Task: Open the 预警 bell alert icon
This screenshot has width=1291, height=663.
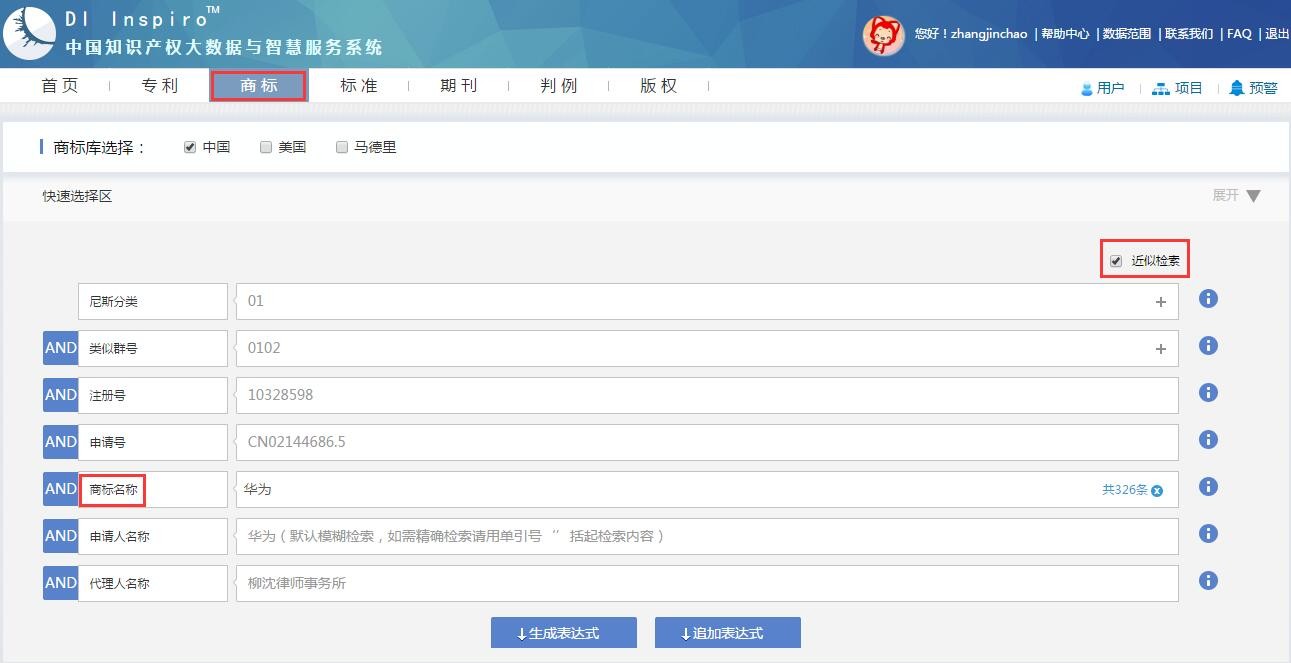Action: (1237, 88)
